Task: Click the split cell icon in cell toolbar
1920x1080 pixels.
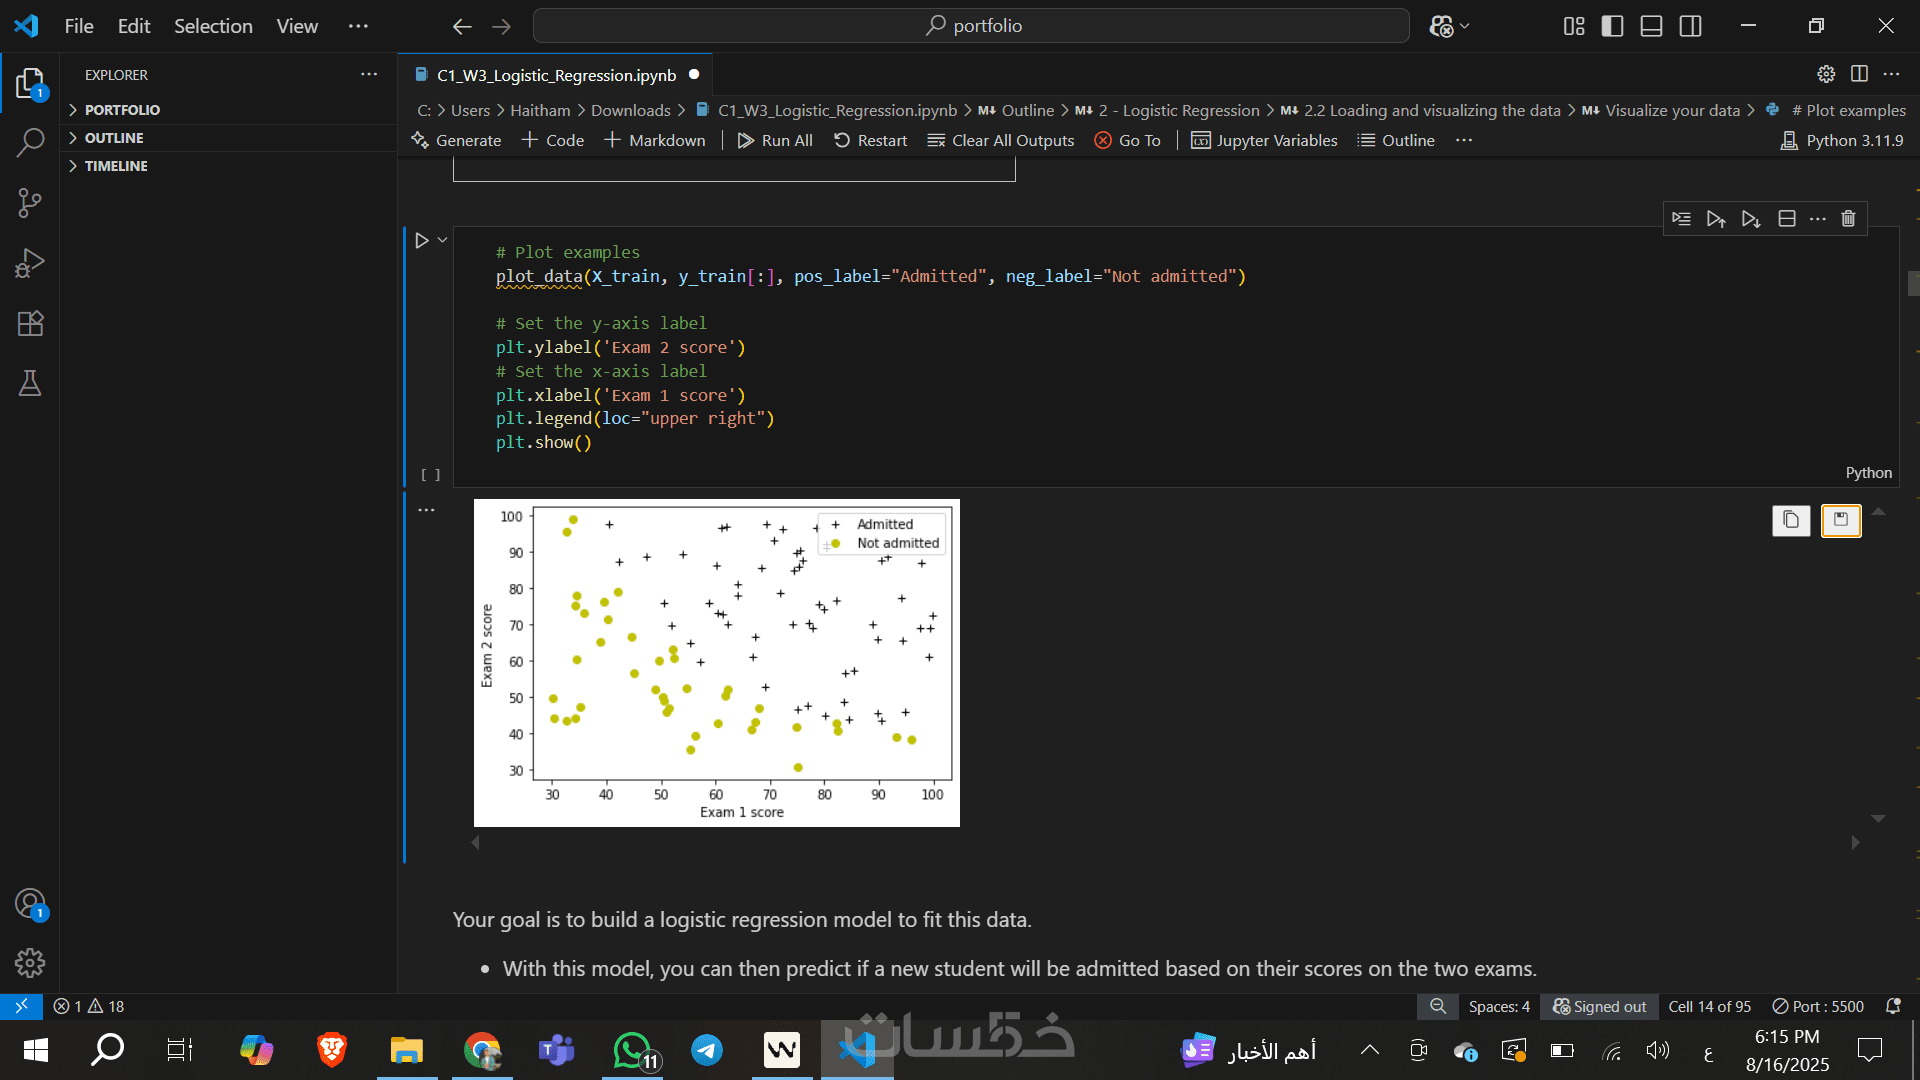Action: 1787,219
